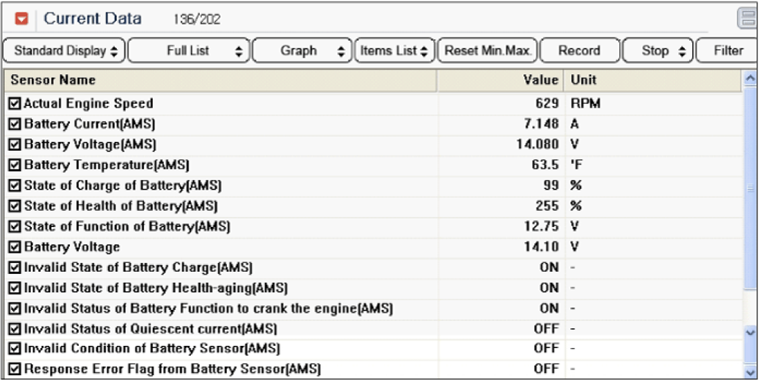Uncheck Invalid State of Battery Health-aging(AMS) checkbox
This screenshot has width=759, height=380.
coord(15,289)
